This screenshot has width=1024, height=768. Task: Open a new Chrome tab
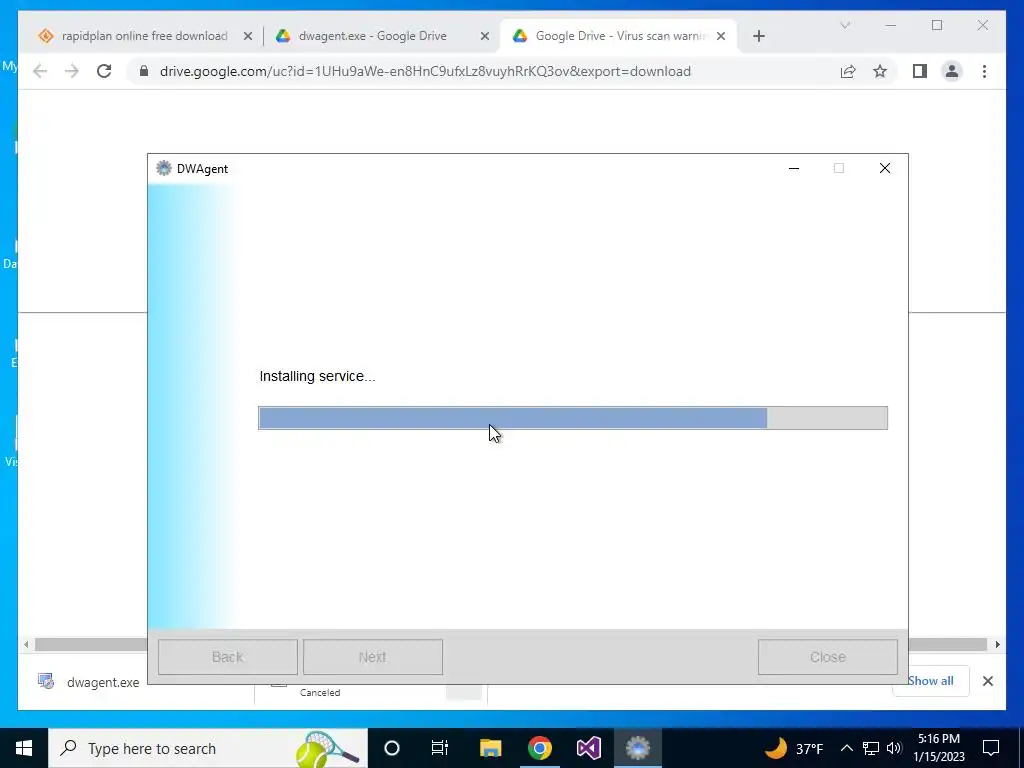pyautogui.click(x=758, y=37)
